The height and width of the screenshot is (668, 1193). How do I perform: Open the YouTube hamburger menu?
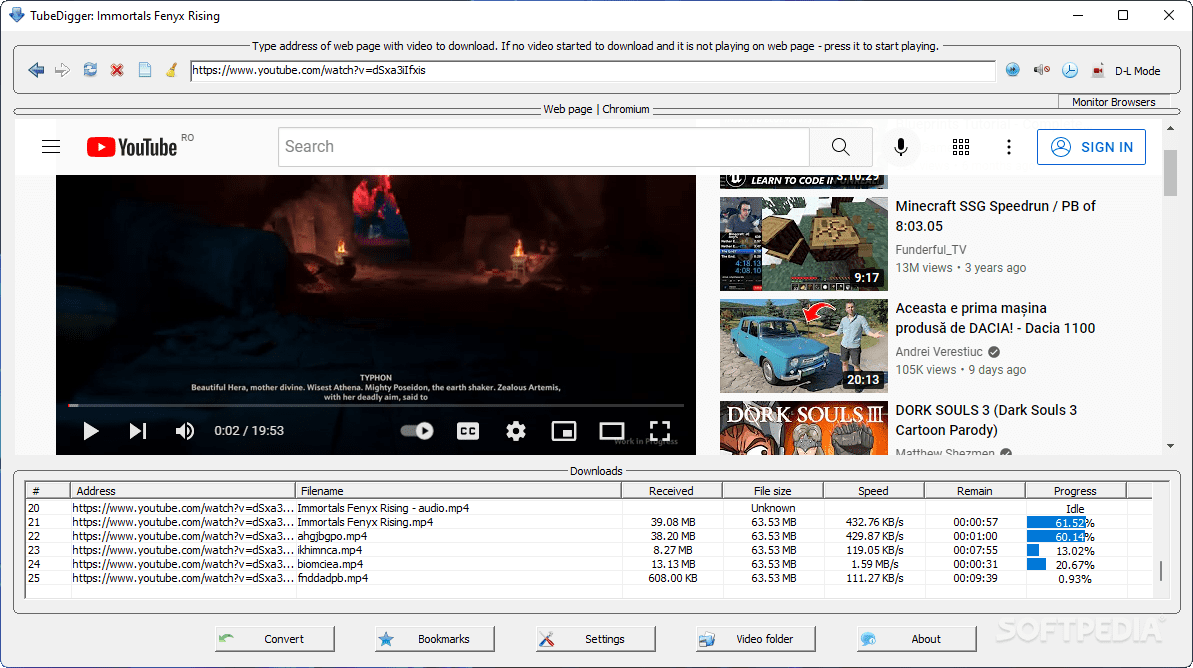coord(51,147)
